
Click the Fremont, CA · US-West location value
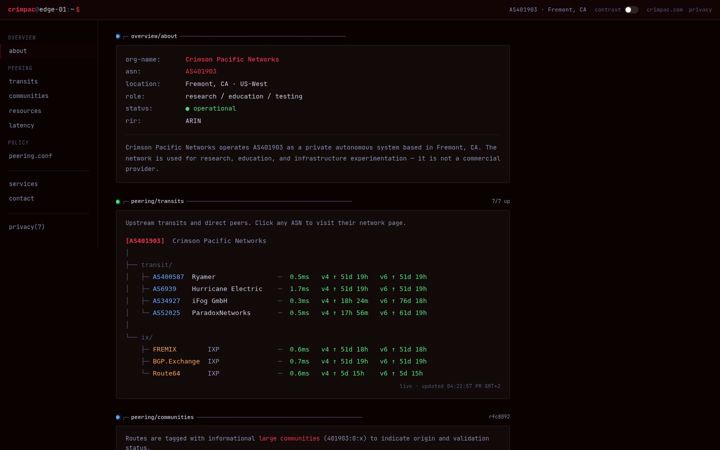226,84
